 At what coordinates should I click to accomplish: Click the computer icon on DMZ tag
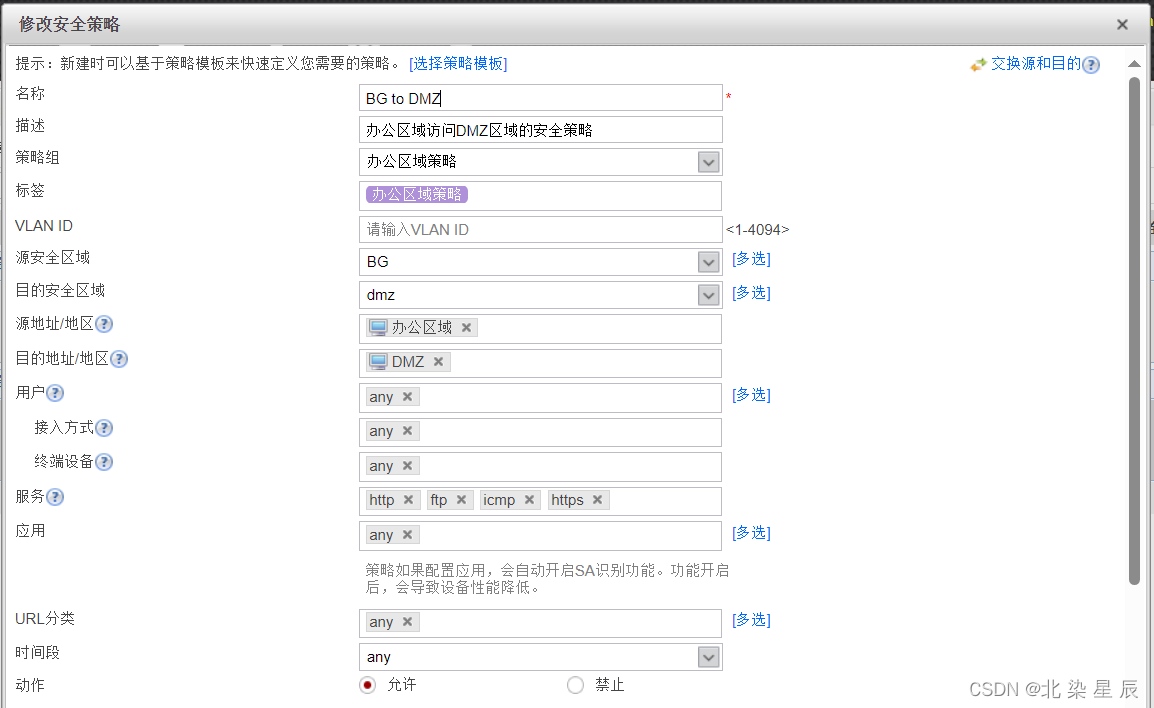[378, 361]
